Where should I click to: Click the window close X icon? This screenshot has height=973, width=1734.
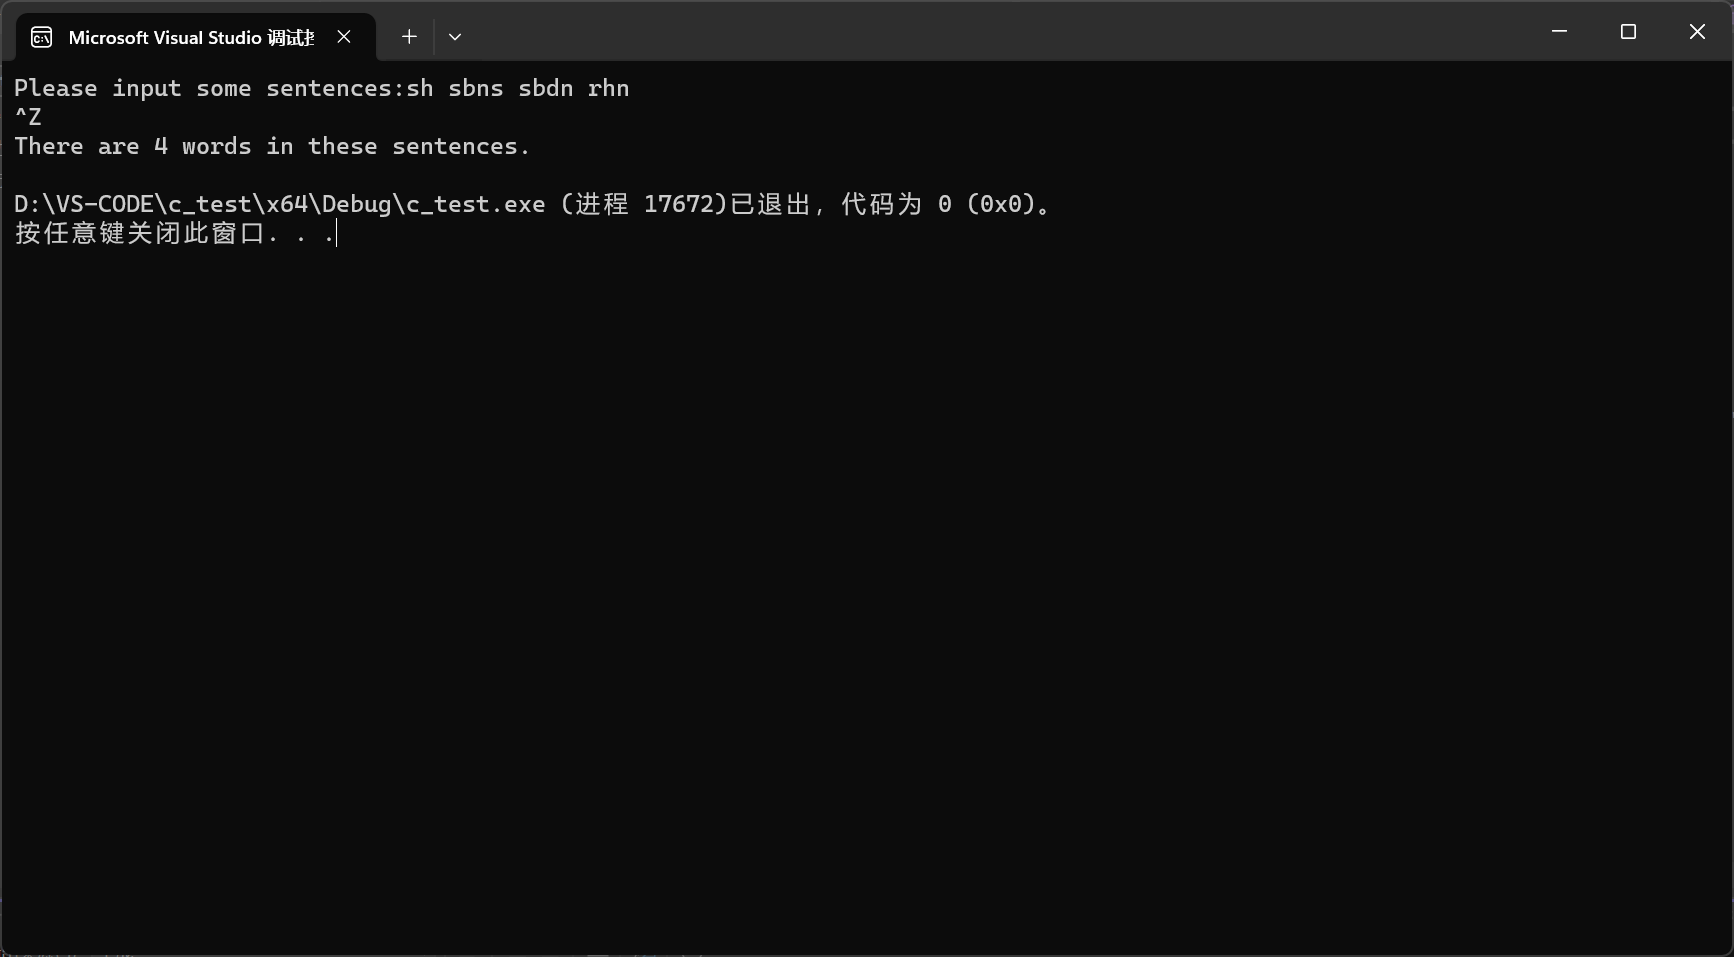coord(1697,31)
